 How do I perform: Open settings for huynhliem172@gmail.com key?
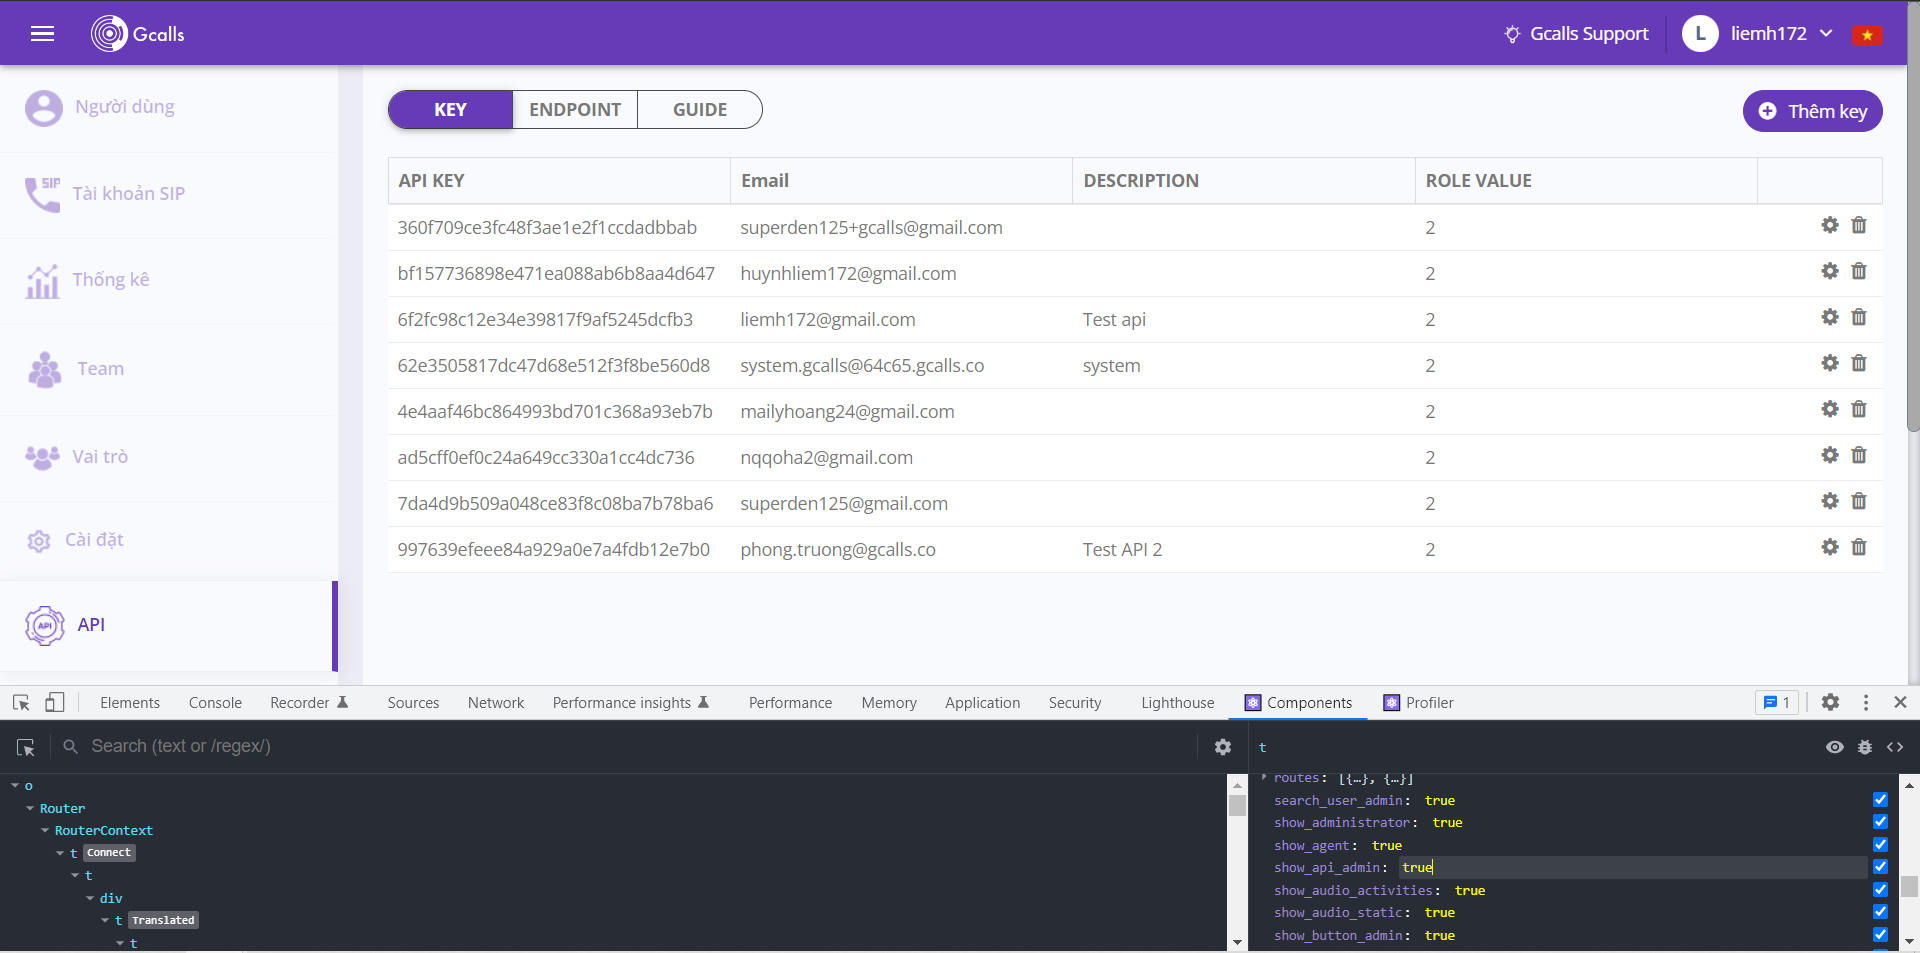1829,272
